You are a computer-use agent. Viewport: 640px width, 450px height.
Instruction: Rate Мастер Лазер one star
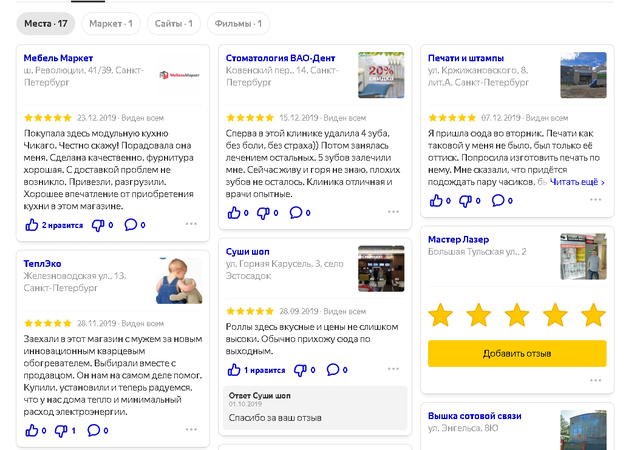(x=440, y=315)
